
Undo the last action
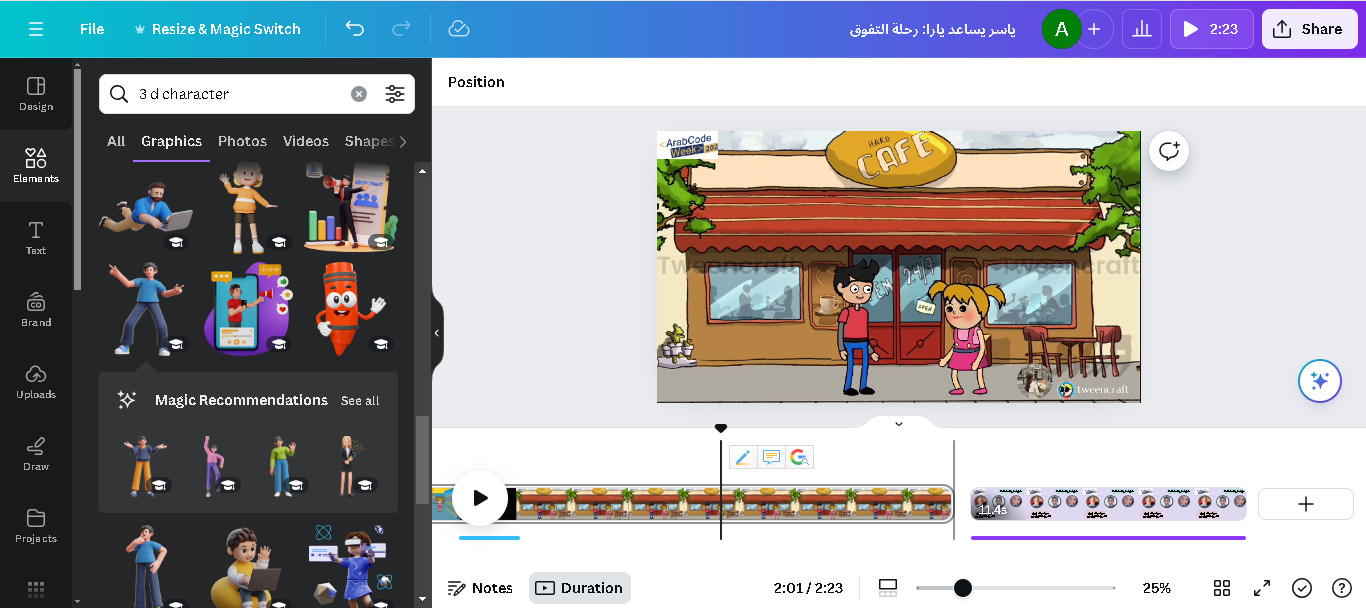click(355, 29)
